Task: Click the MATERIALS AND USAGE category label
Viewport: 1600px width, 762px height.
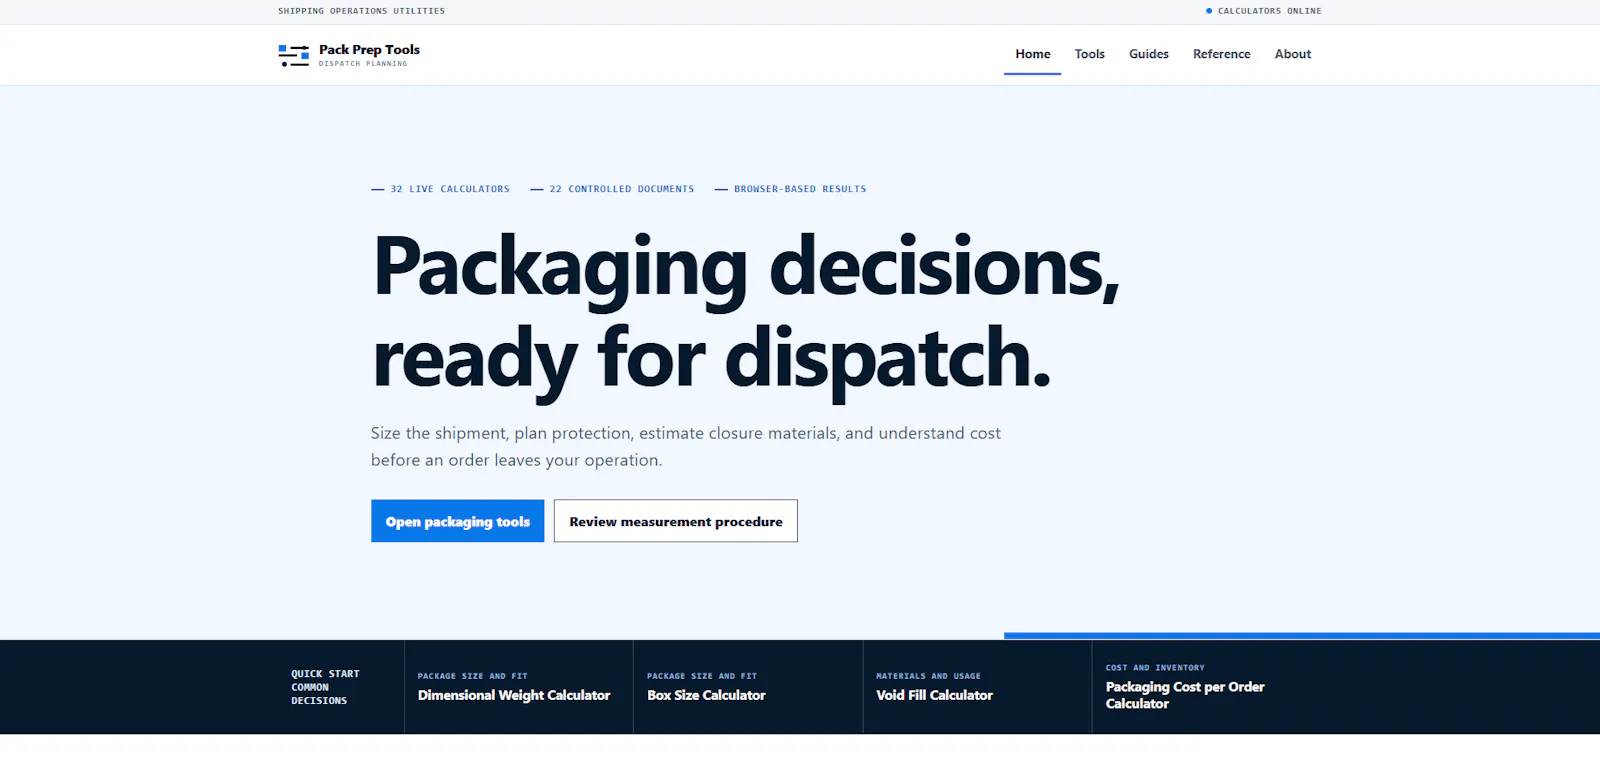Action: point(928,676)
